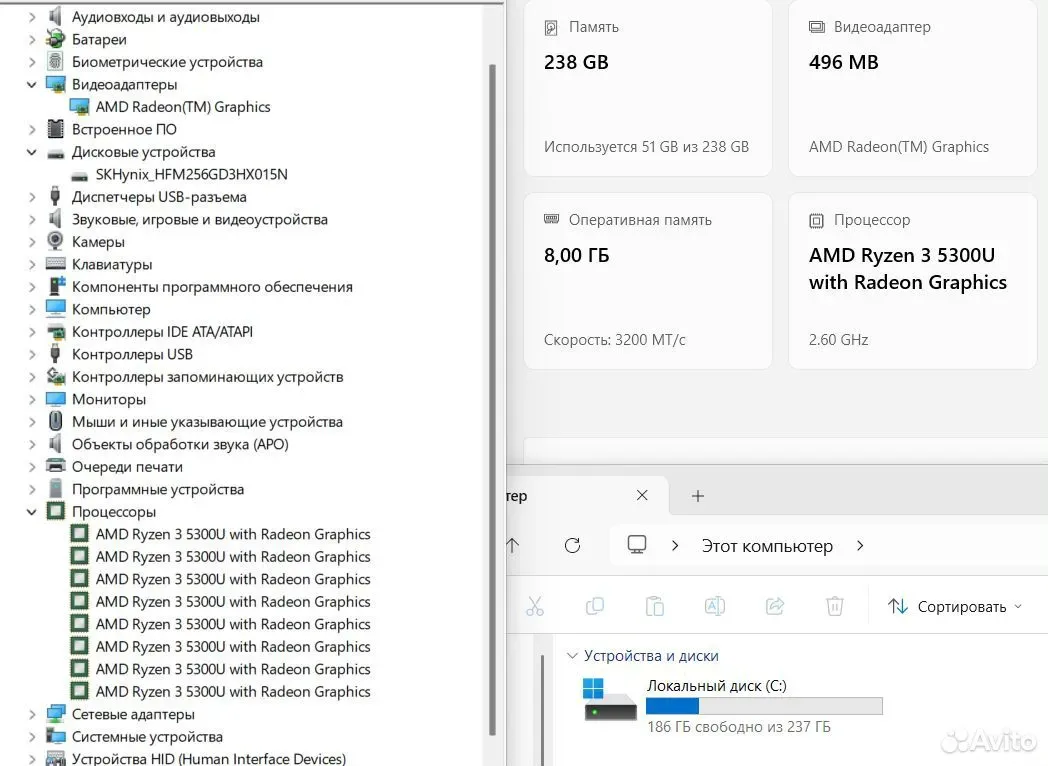Click the Copy icon in Explorer toolbar
Viewport: 1048px width, 766px height.
(x=595, y=606)
